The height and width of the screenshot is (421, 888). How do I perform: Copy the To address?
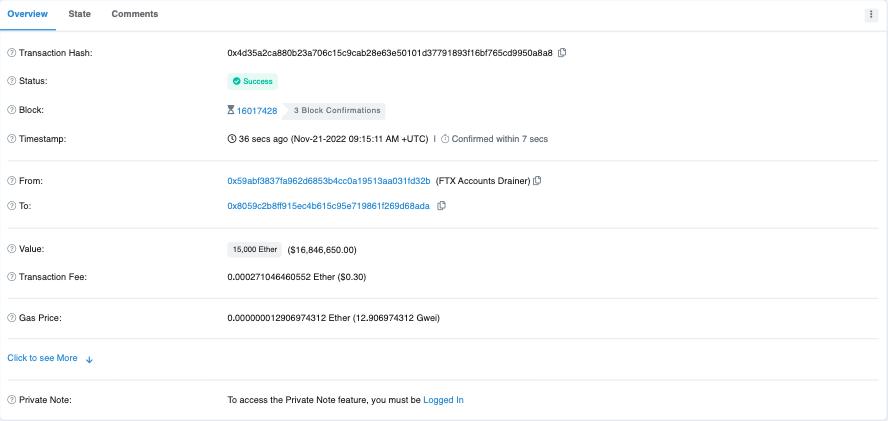442,206
